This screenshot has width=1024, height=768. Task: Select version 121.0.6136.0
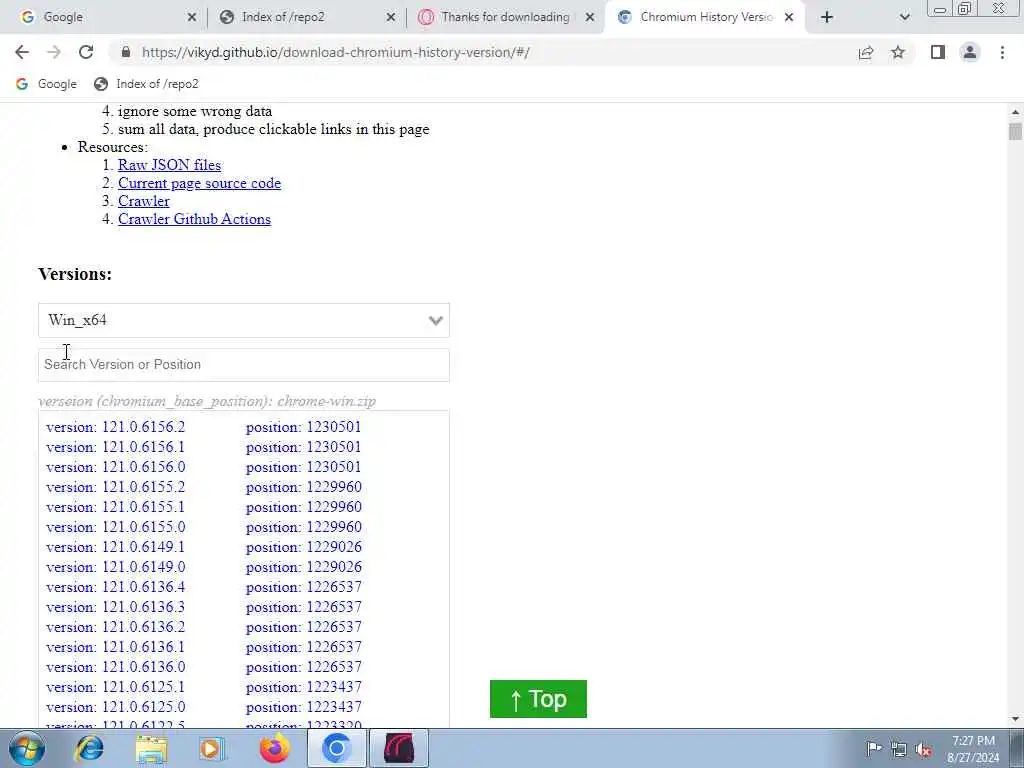(116, 667)
